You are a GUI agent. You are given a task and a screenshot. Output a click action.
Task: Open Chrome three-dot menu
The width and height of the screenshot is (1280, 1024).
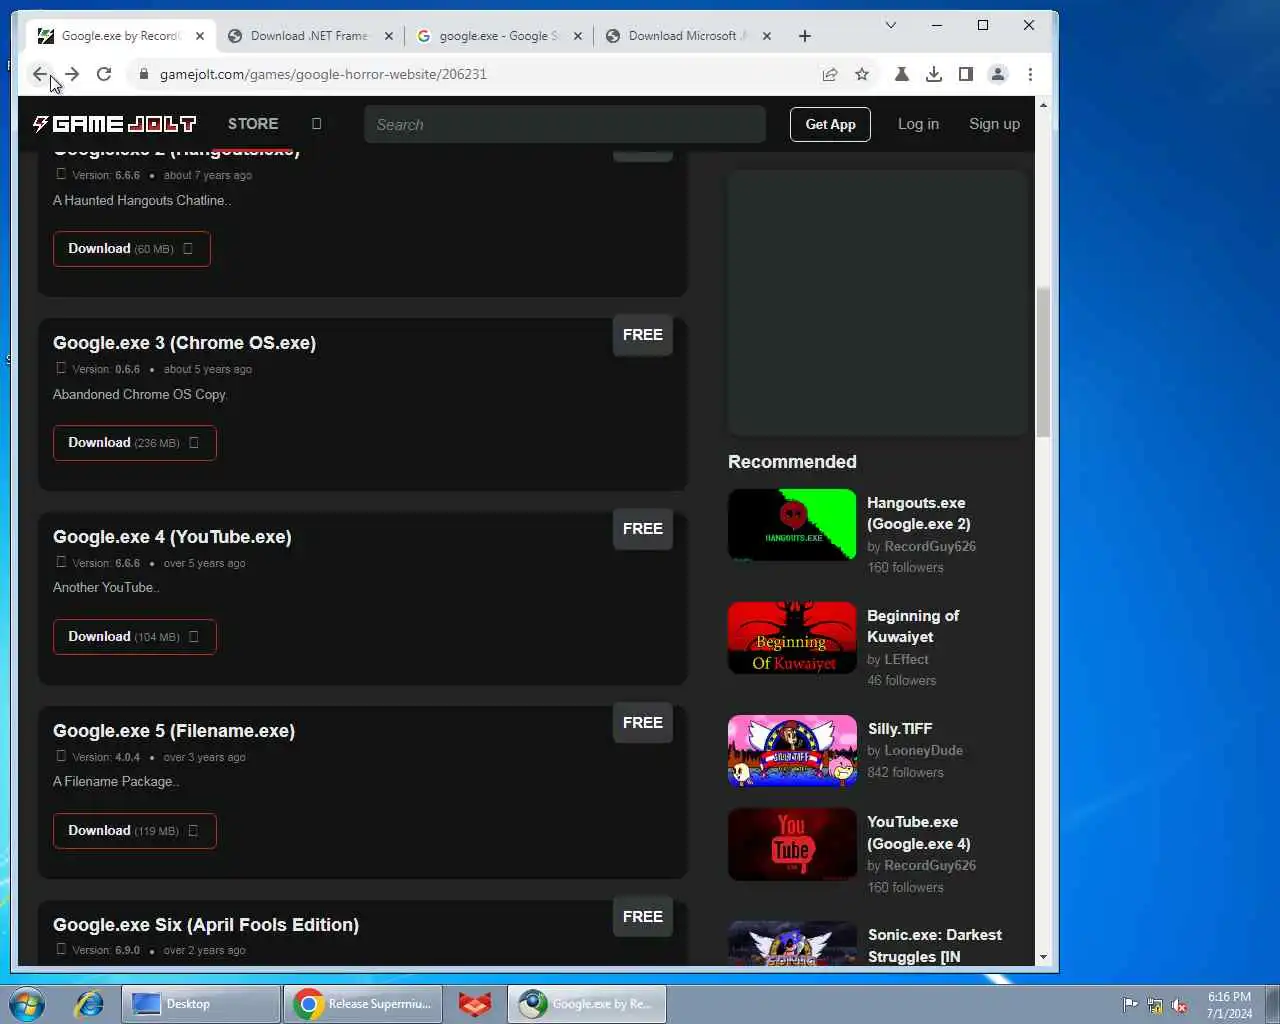[x=1030, y=74]
